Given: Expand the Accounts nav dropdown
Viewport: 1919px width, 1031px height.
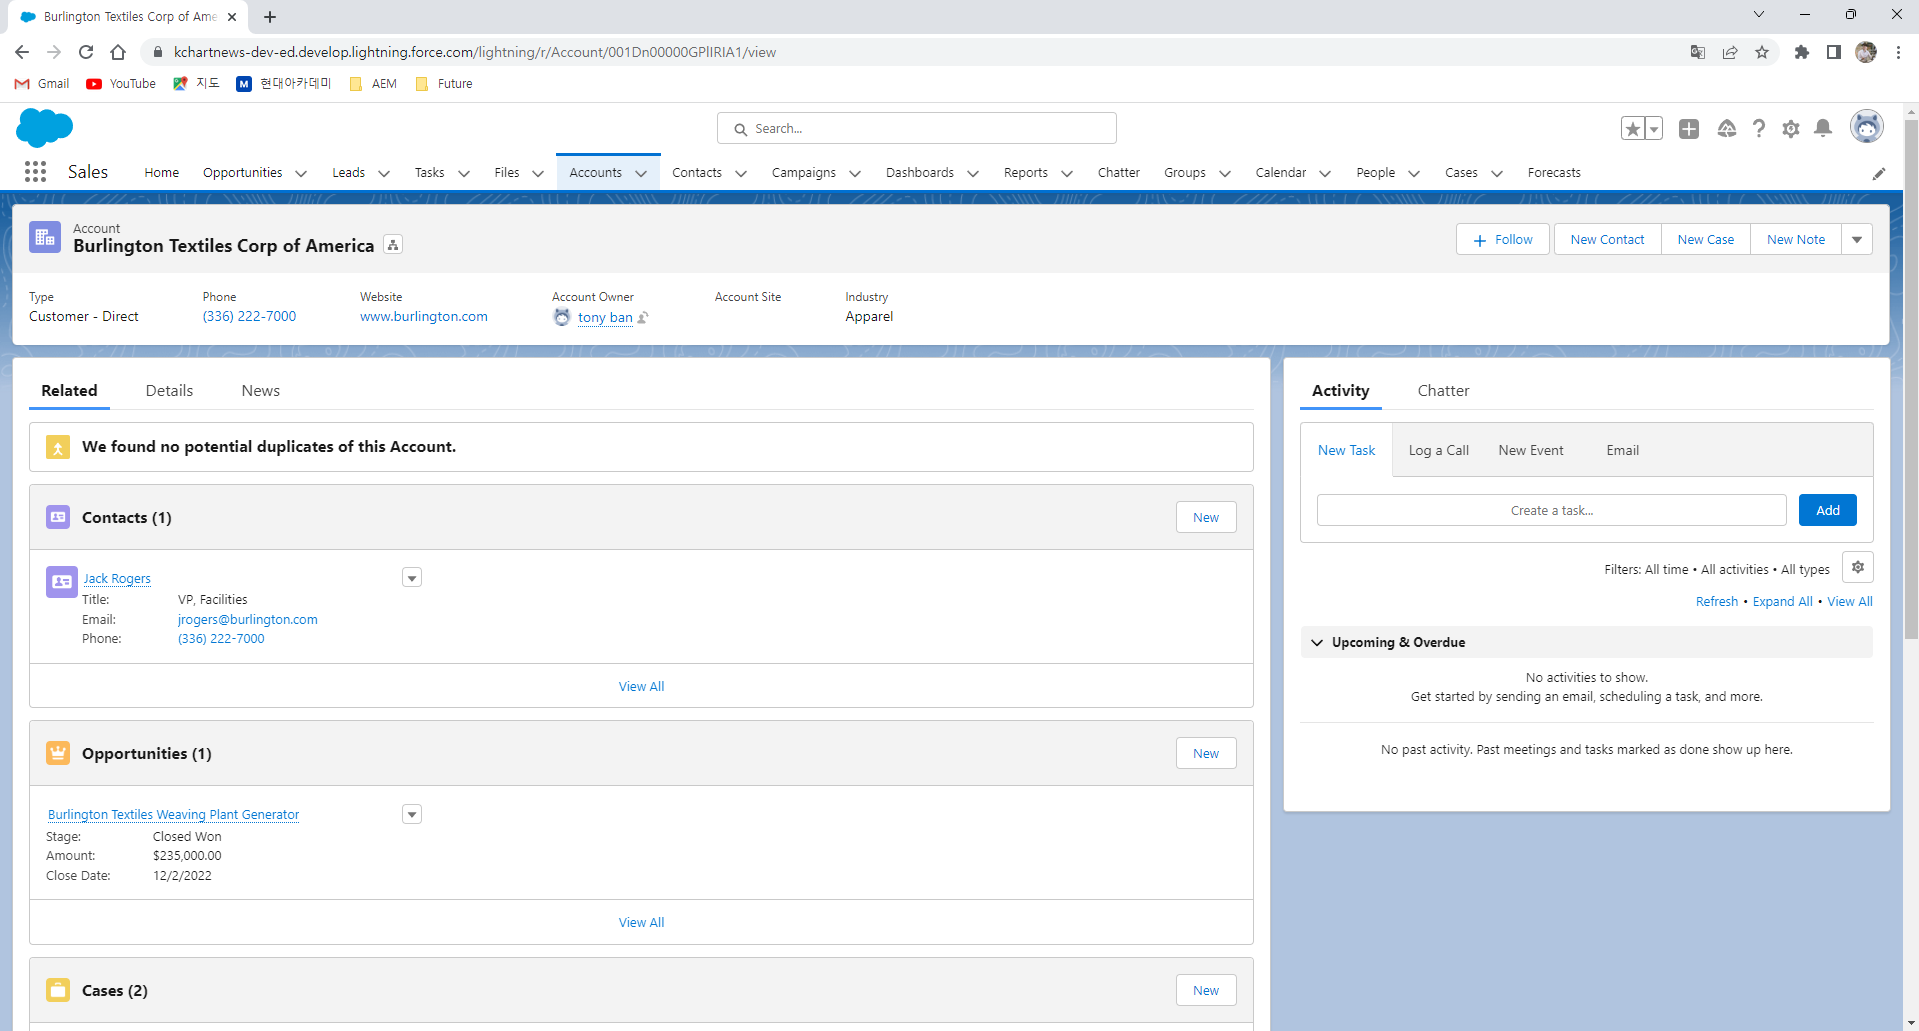Looking at the screenshot, I should point(641,173).
